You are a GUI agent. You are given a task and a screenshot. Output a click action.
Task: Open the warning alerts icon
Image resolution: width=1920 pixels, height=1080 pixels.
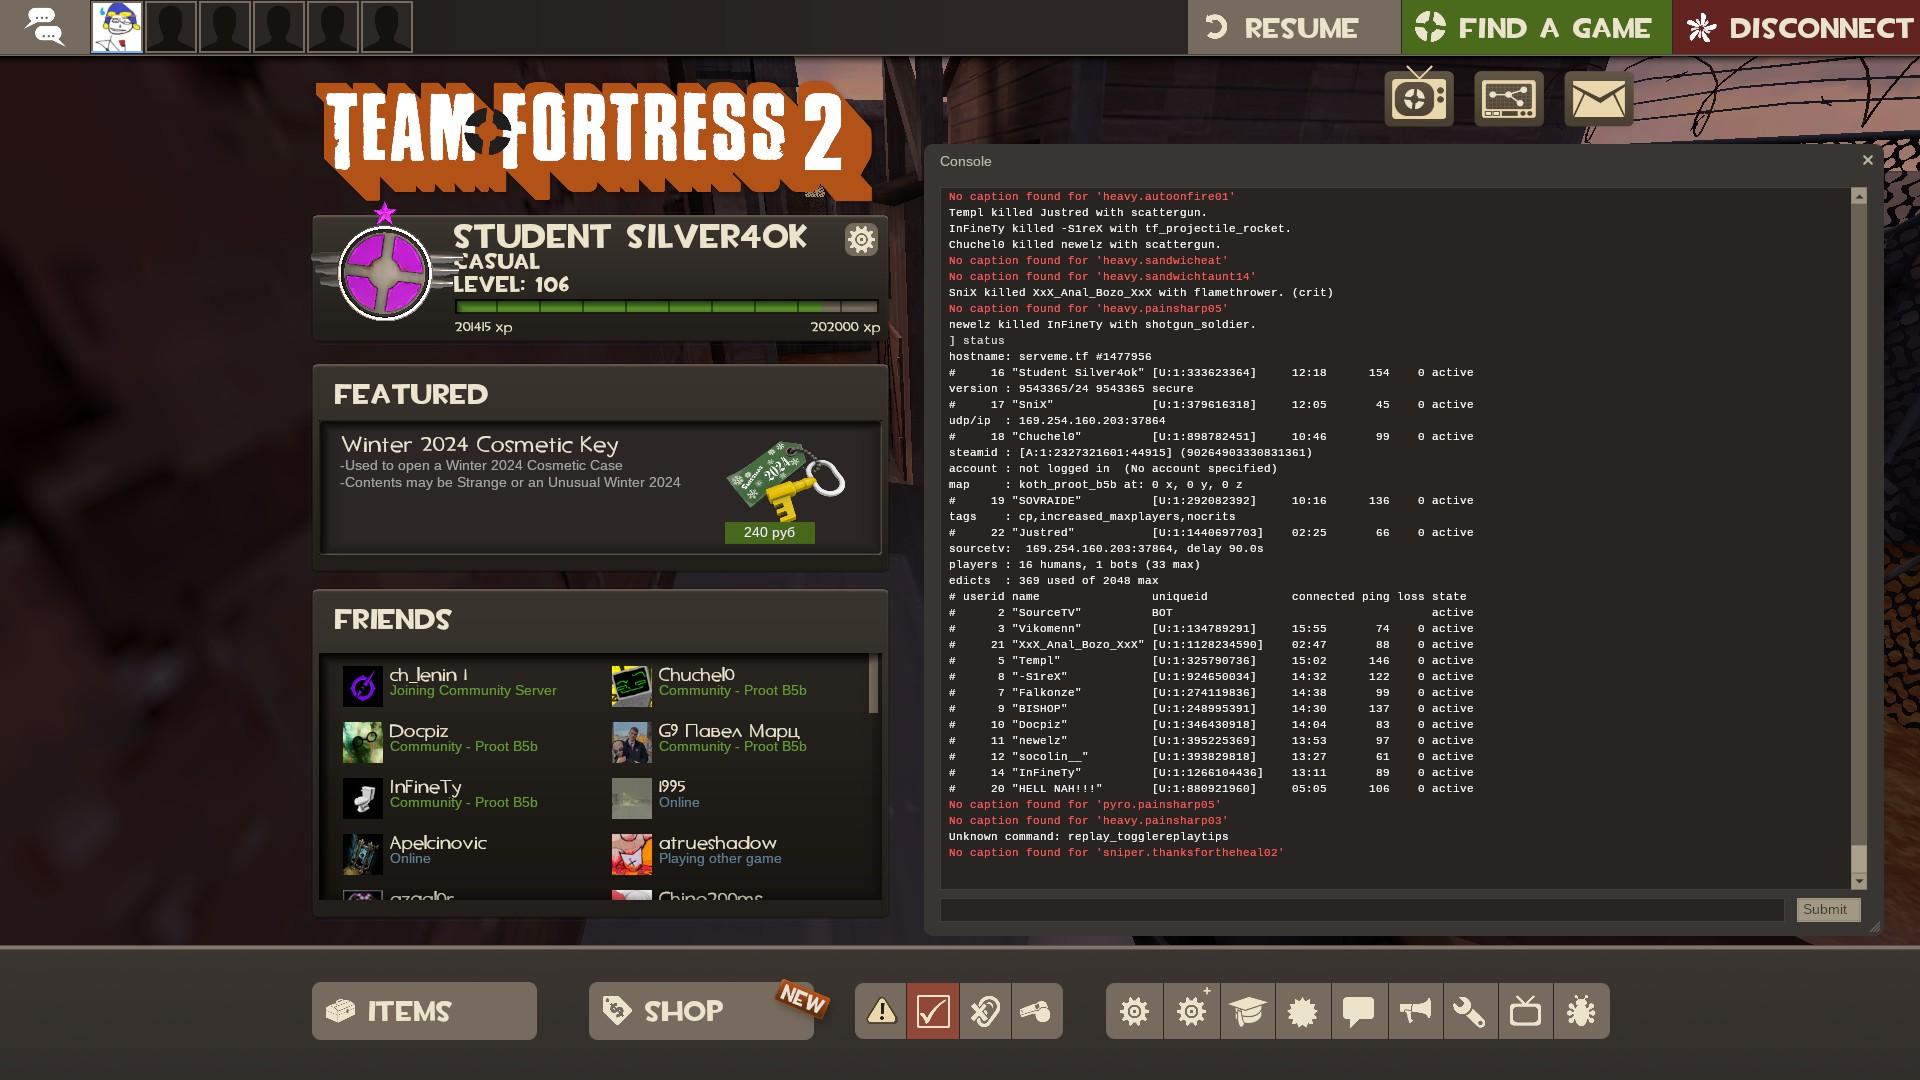click(x=881, y=1011)
